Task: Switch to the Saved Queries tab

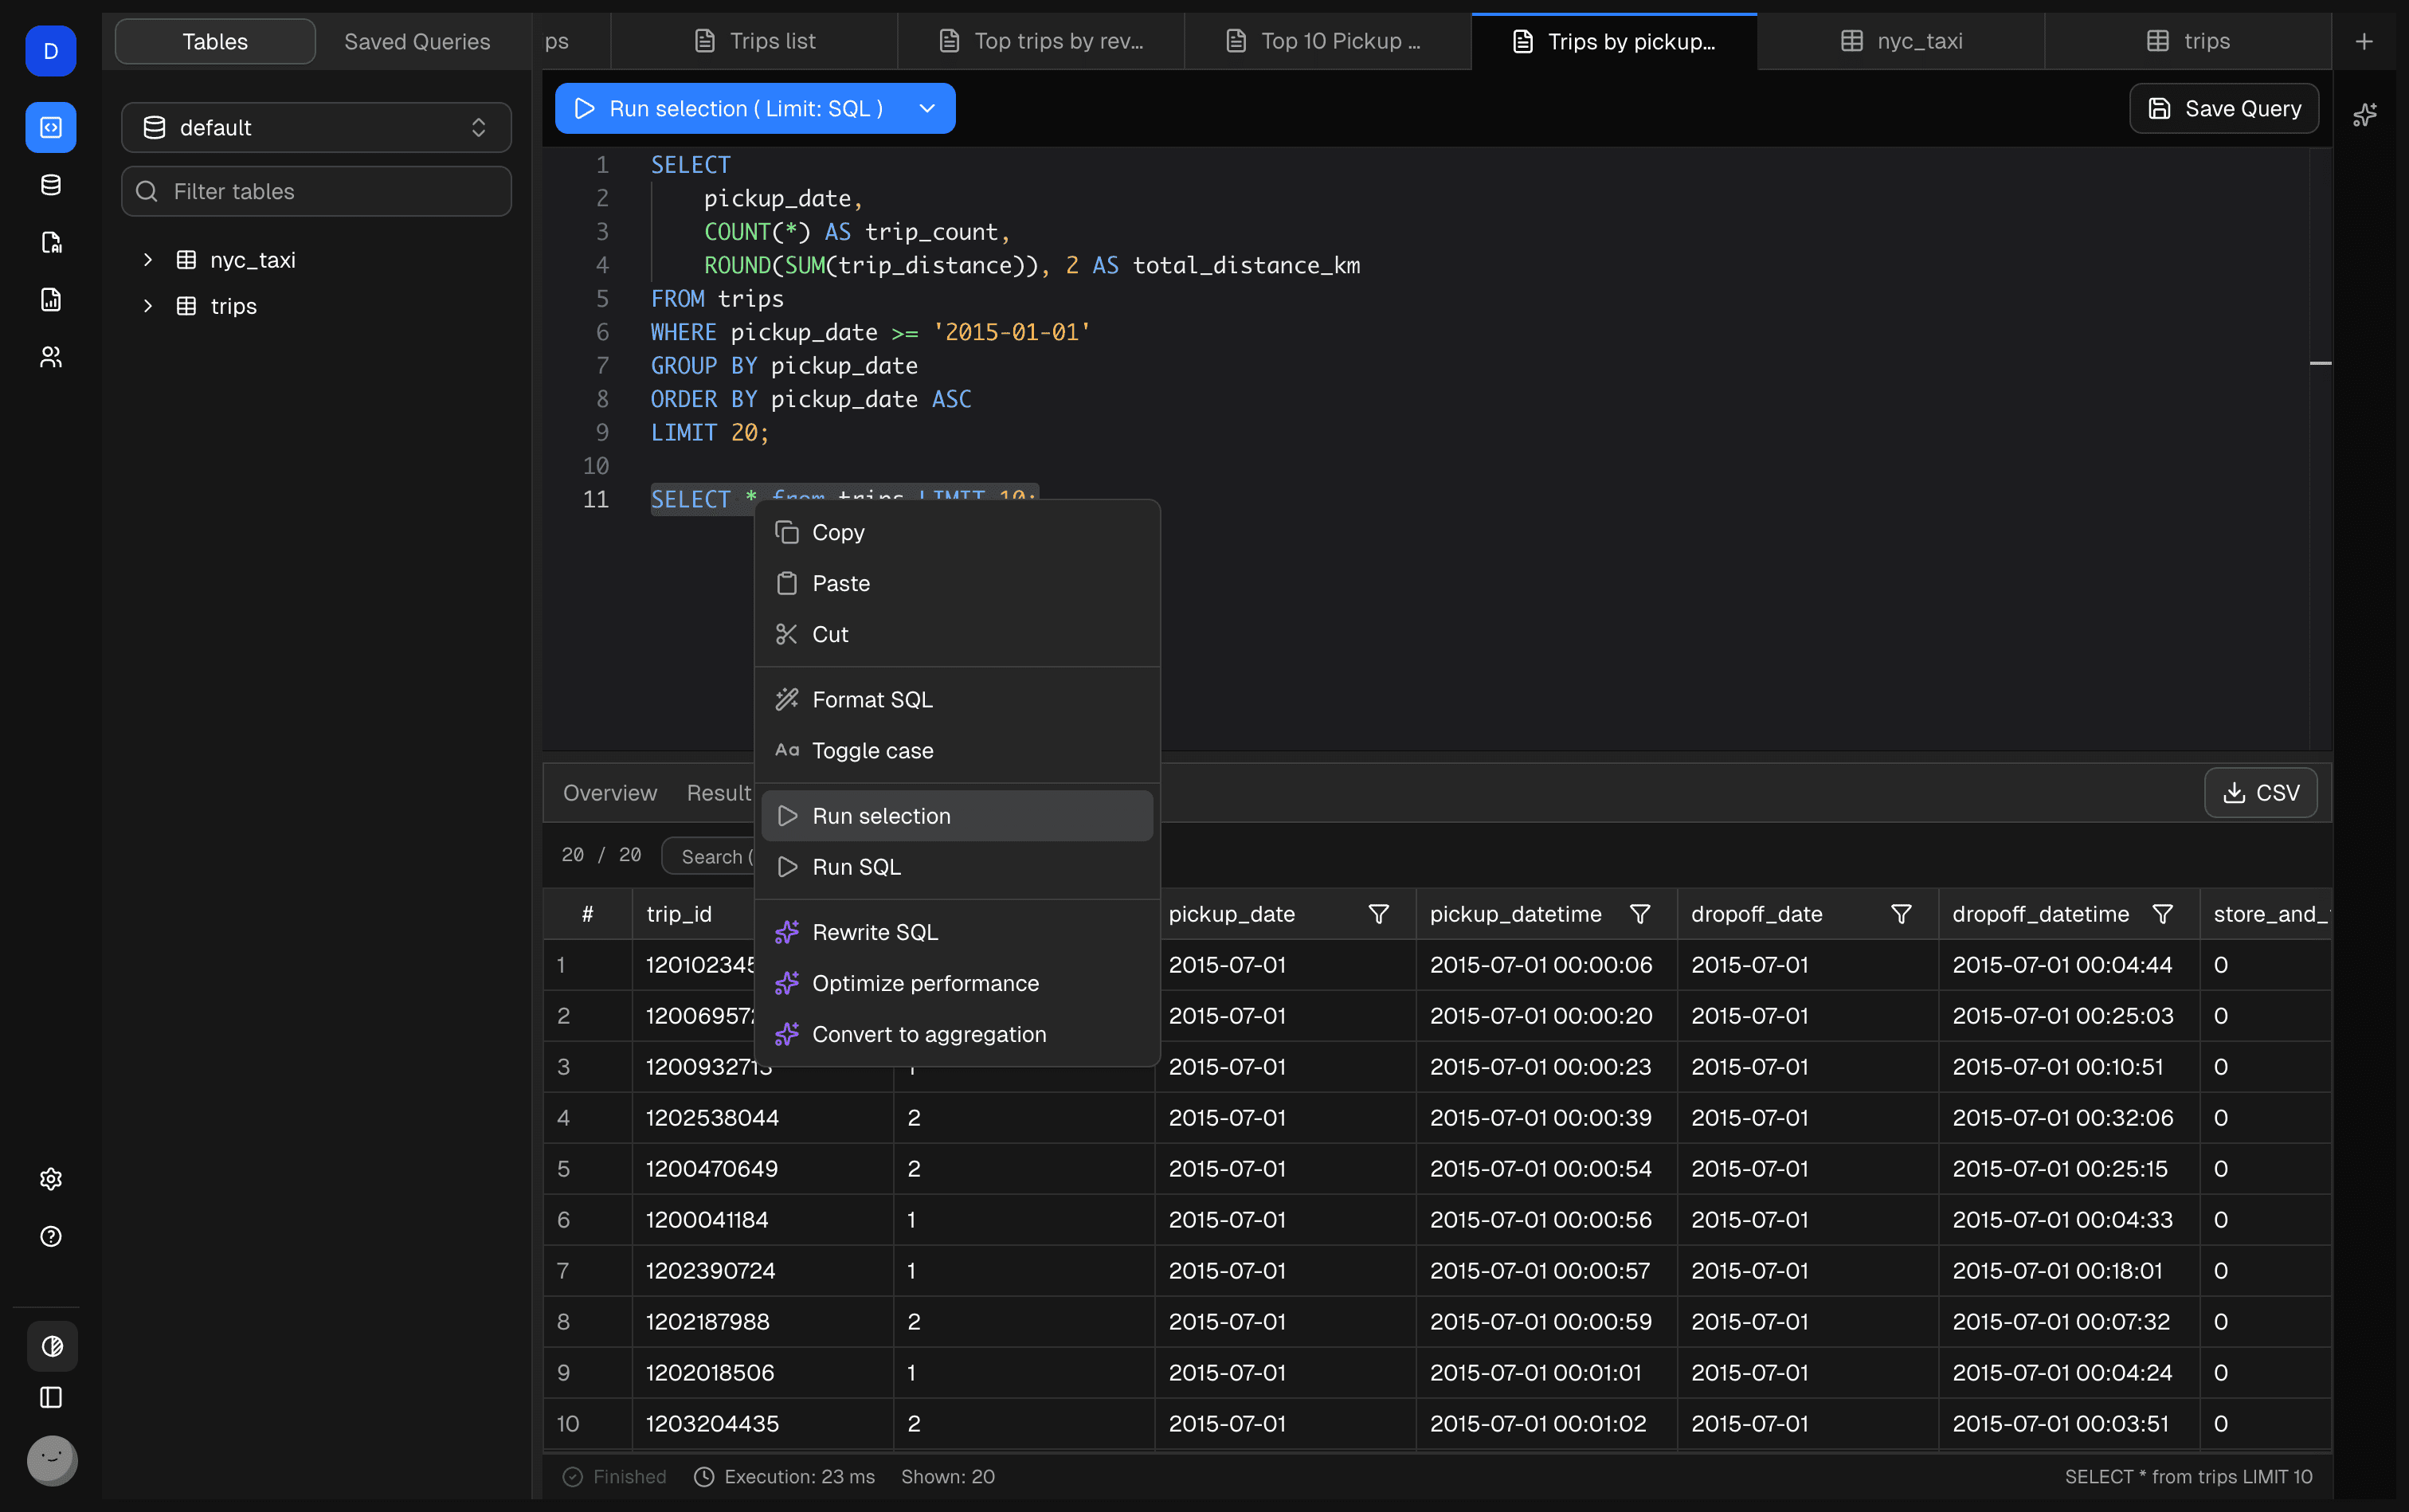Action: (x=417, y=41)
